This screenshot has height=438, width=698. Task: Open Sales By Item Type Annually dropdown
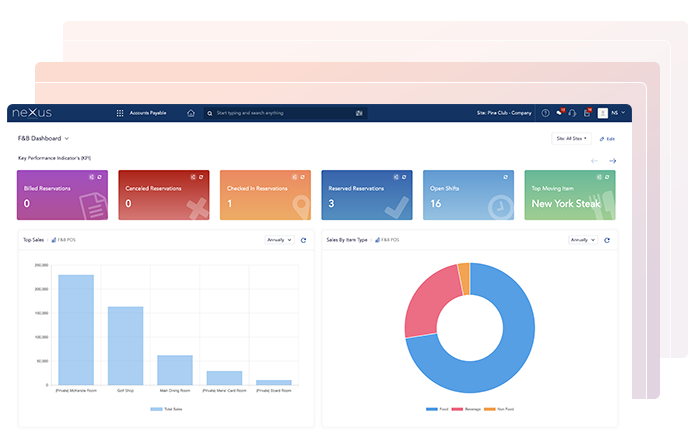(583, 240)
